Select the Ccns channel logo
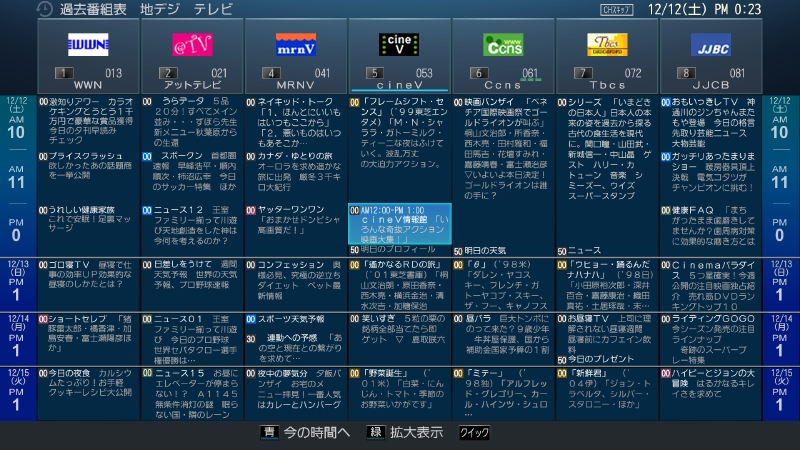 point(503,44)
